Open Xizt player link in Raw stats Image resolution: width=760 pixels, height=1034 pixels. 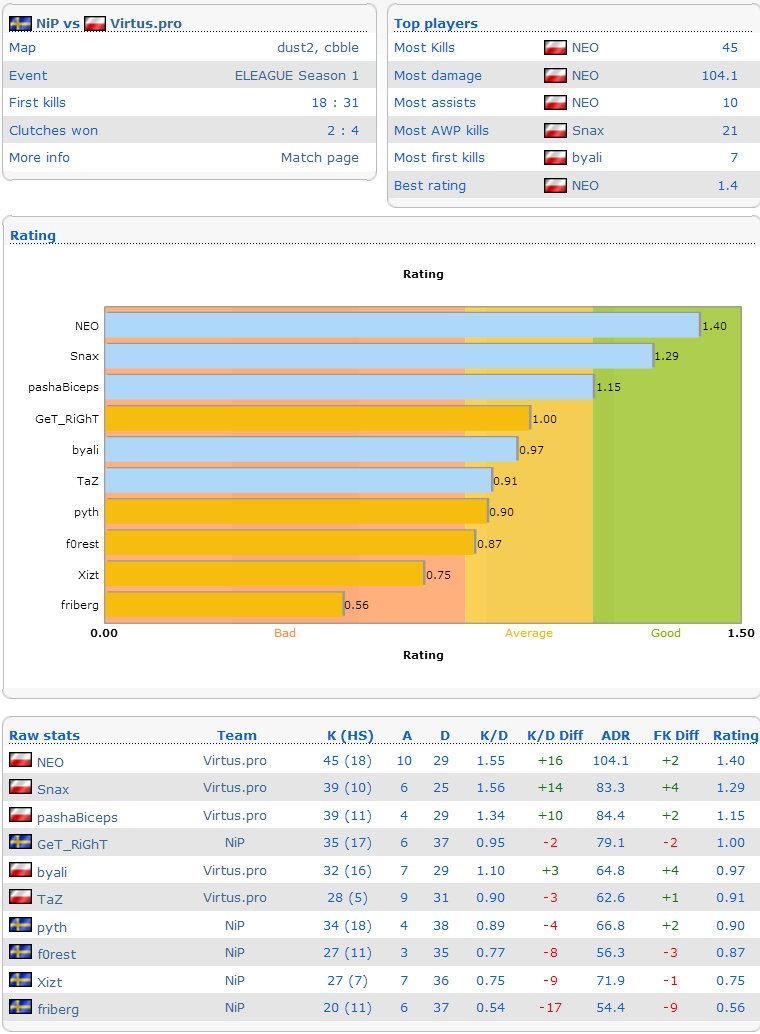49,982
